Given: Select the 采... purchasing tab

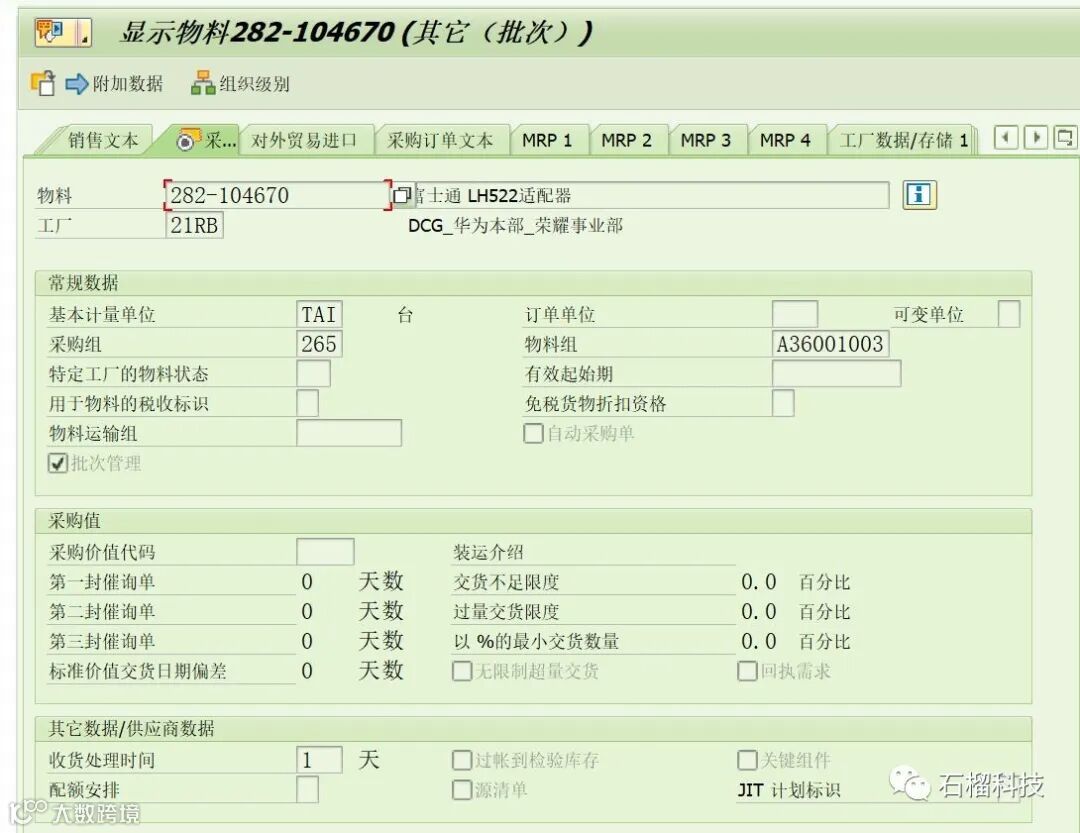Looking at the screenshot, I should point(207,141).
